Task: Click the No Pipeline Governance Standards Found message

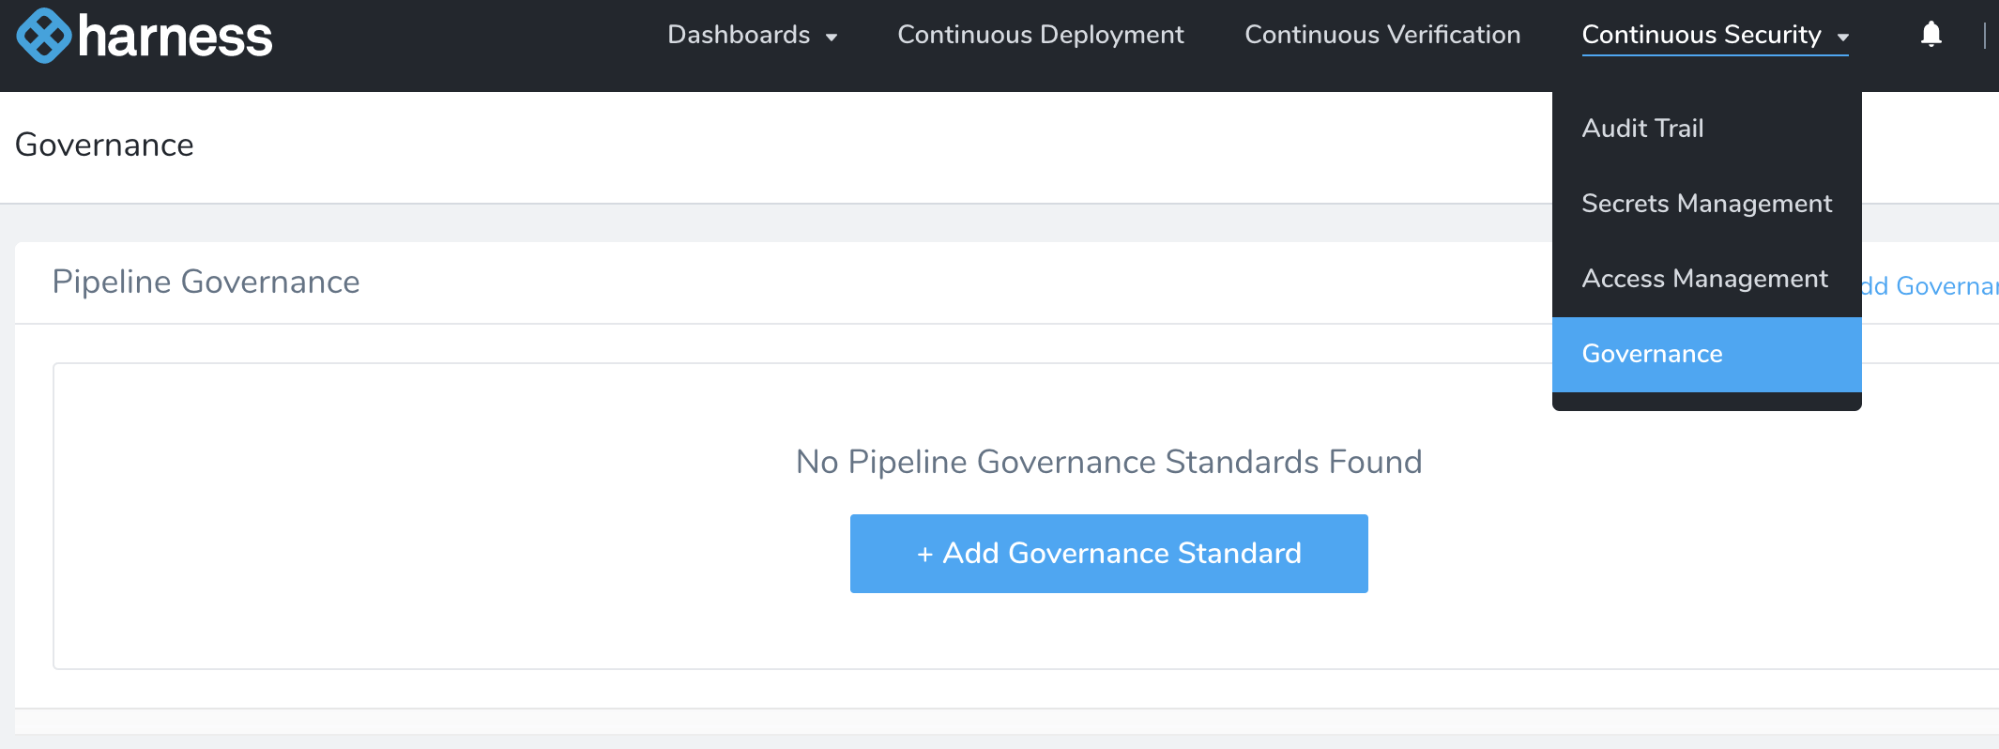Action: [1108, 462]
